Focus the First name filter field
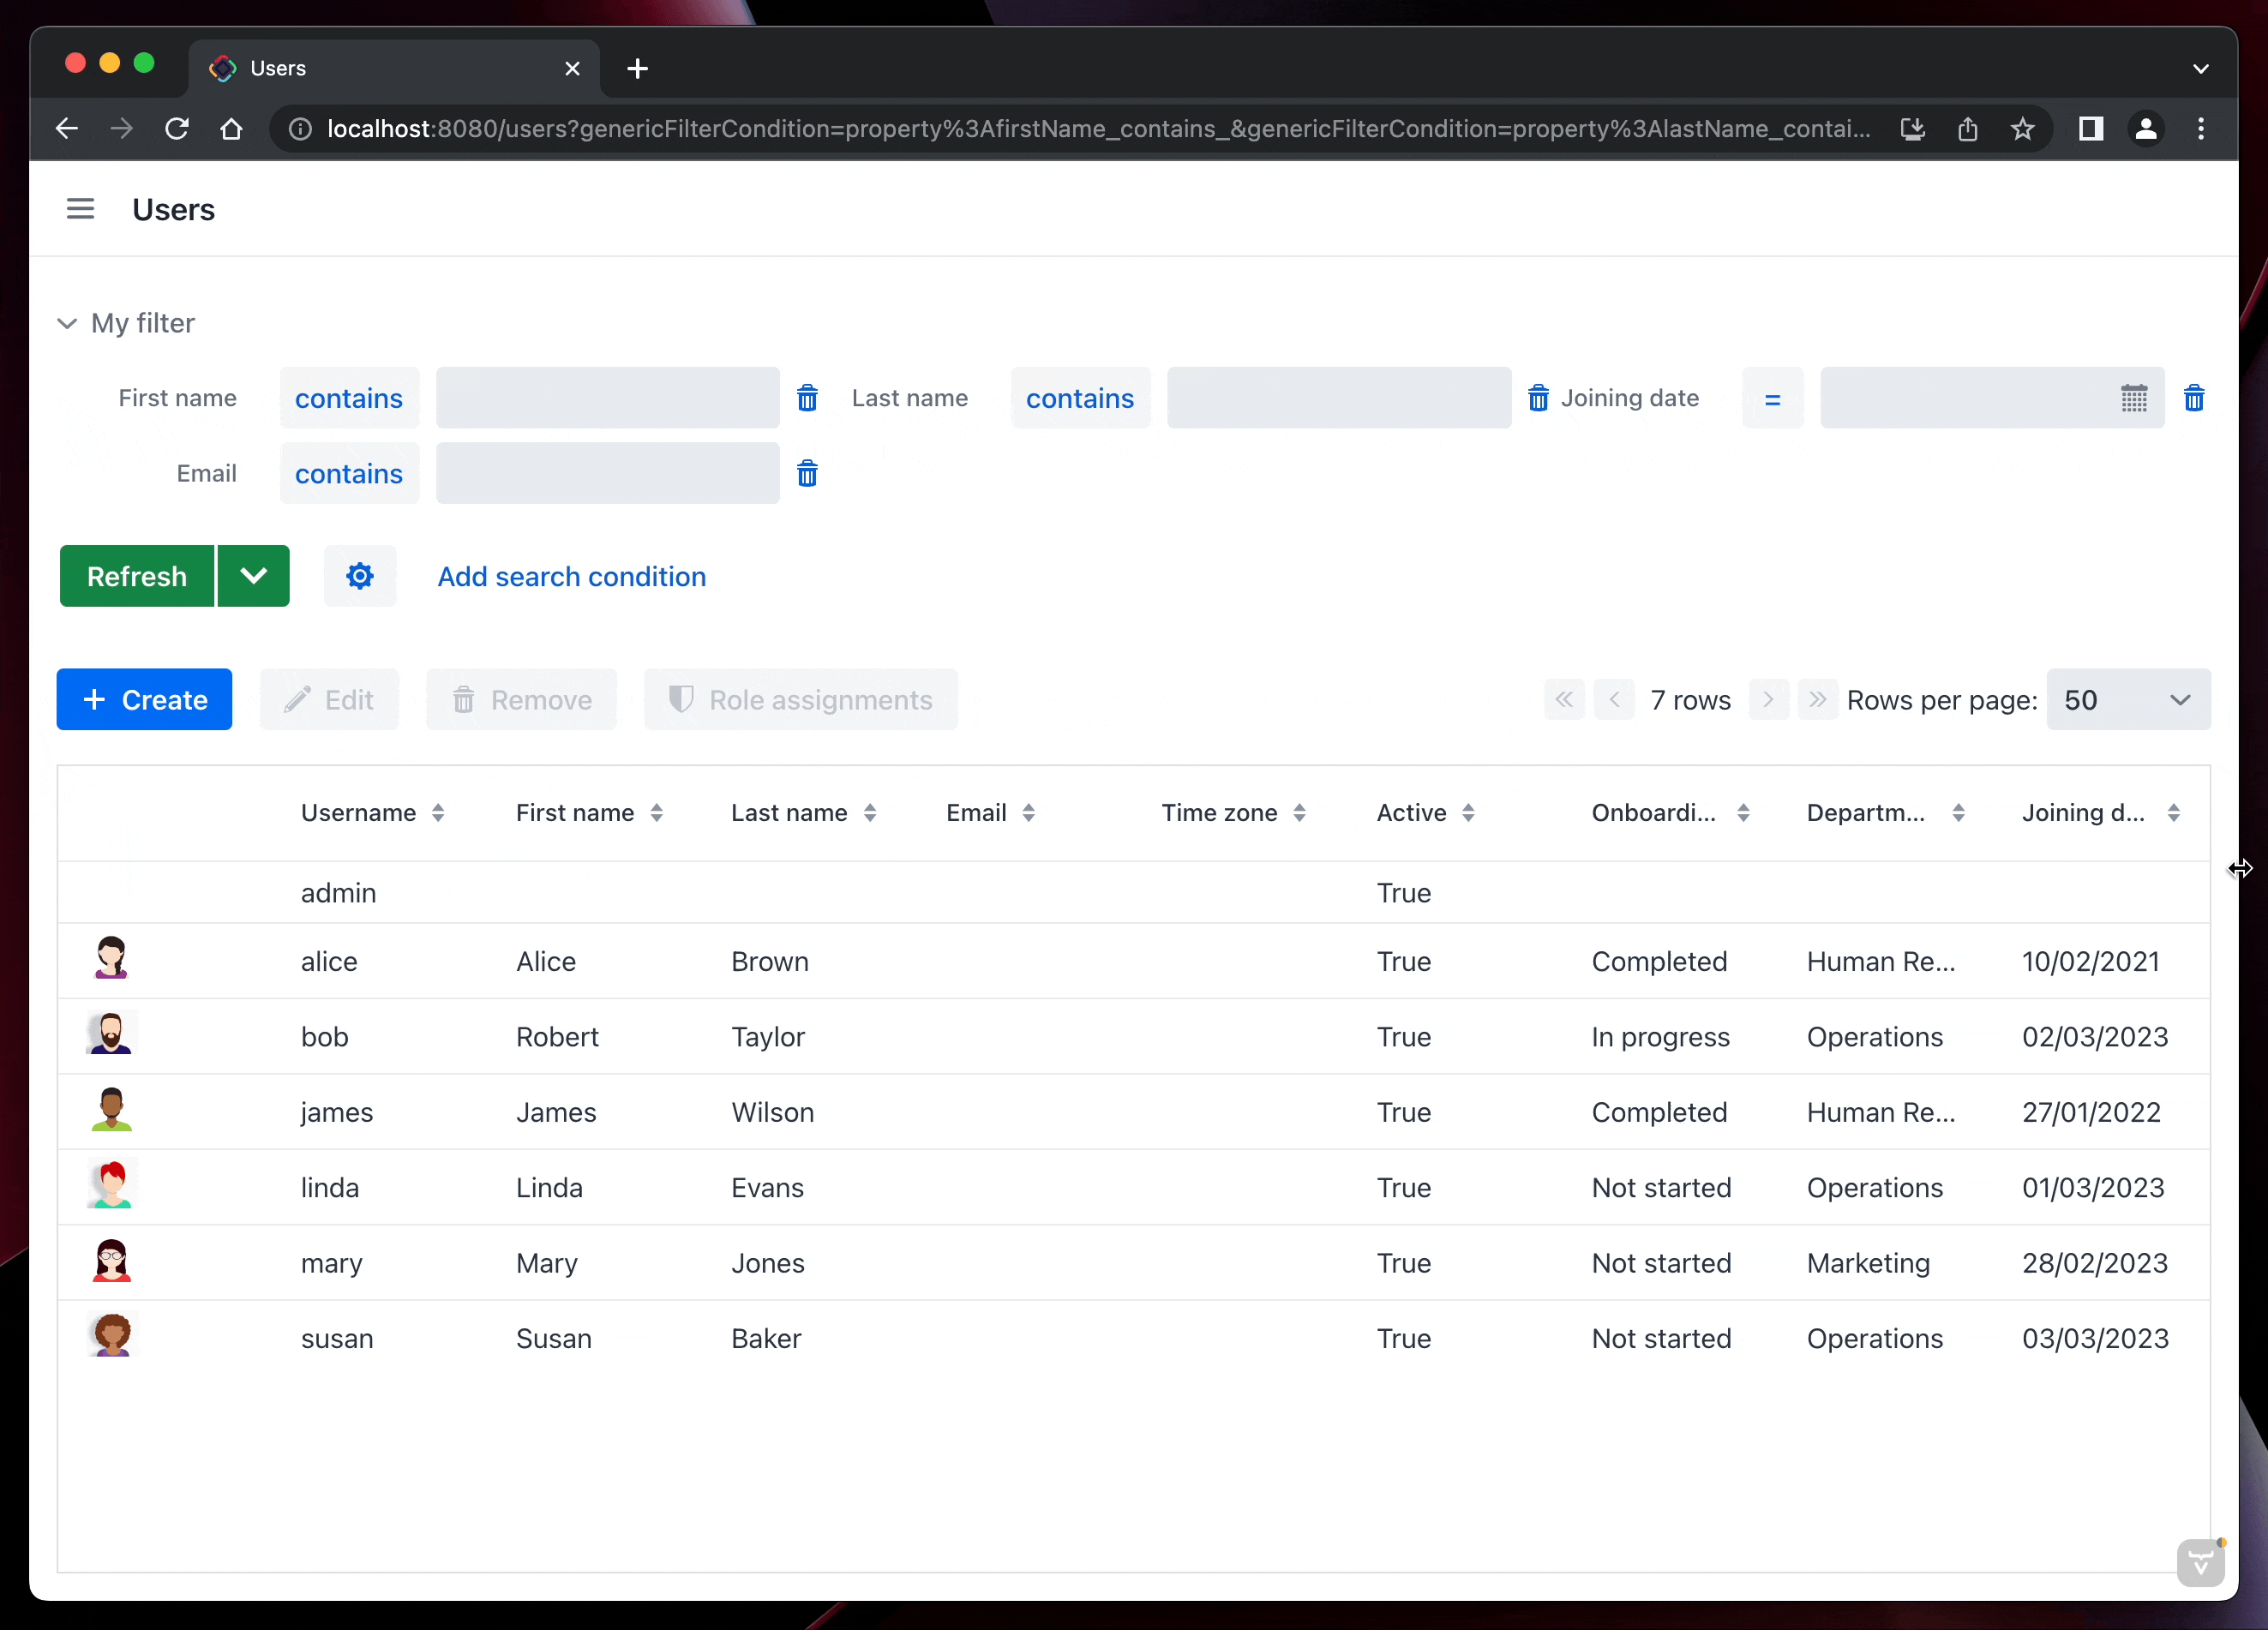The width and height of the screenshot is (2268, 1630). tap(607, 398)
